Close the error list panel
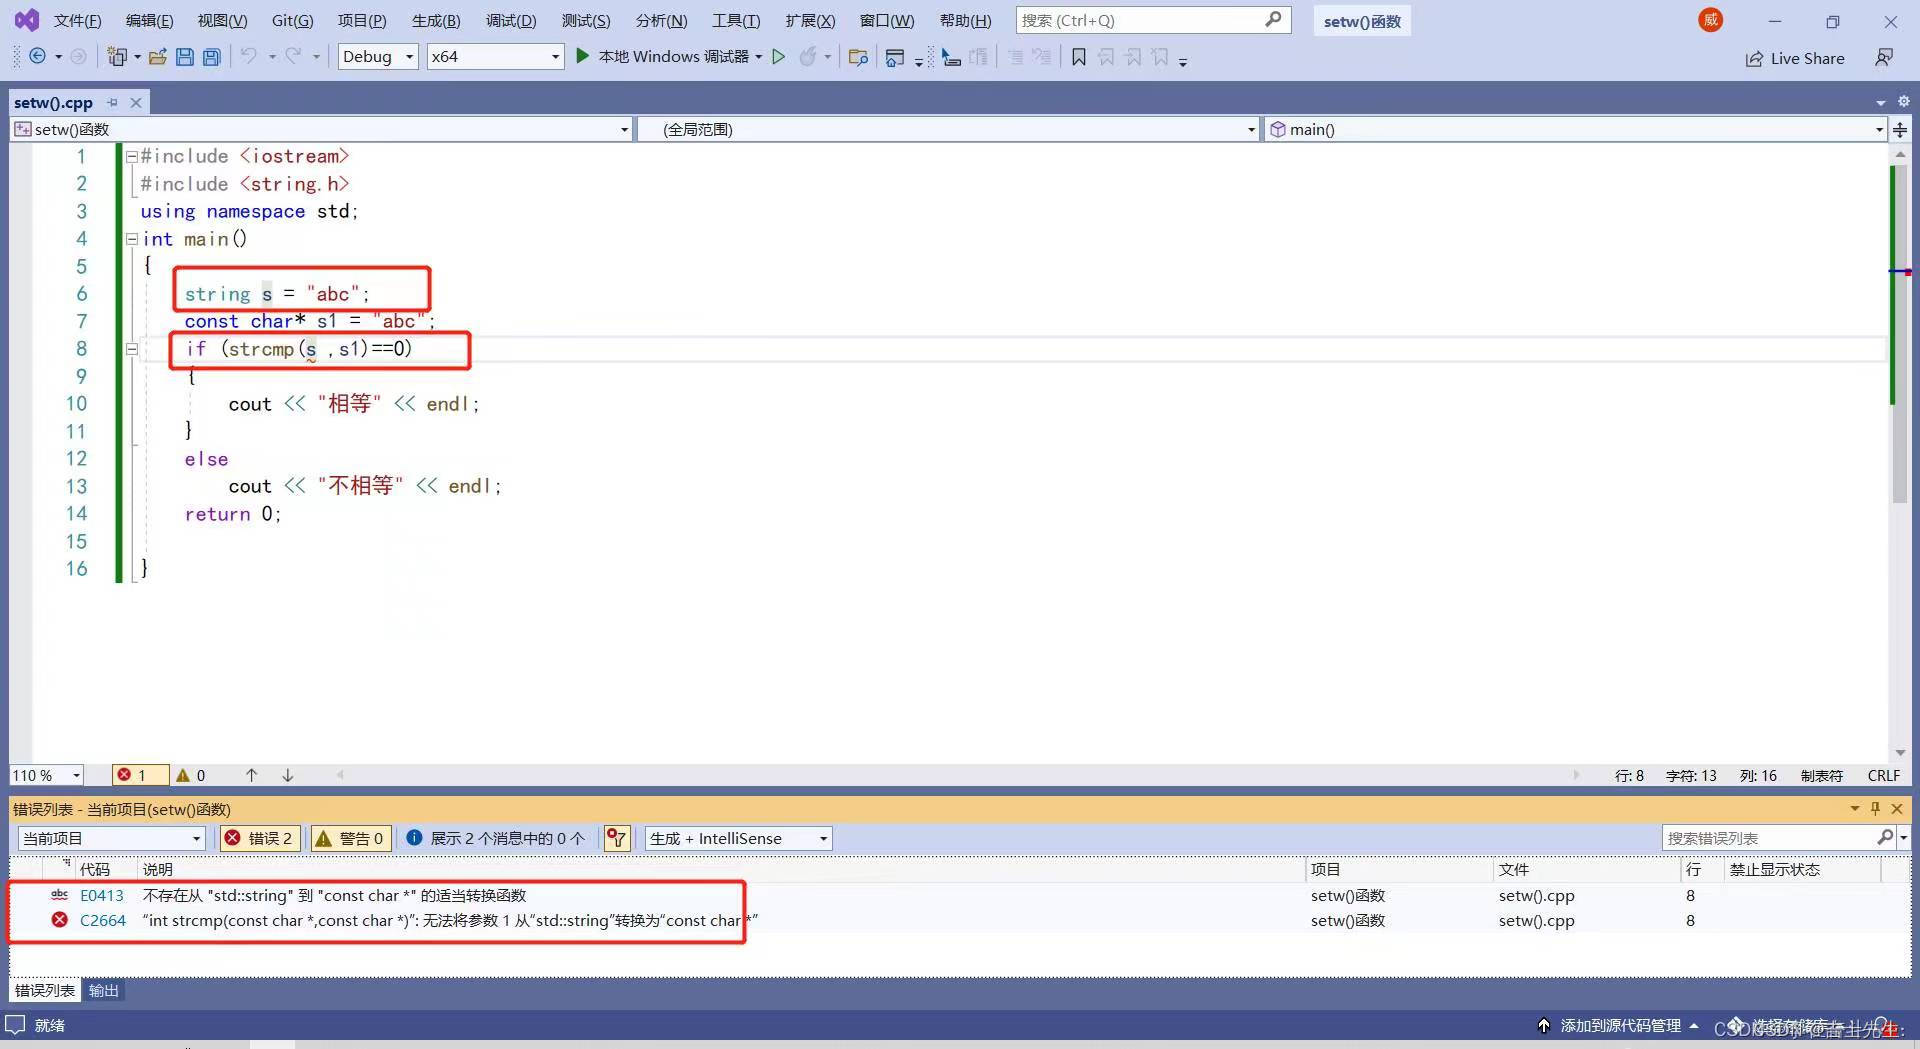Image resolution: width=1920 pixels, height=1049 pixels. coord(1897,808)
